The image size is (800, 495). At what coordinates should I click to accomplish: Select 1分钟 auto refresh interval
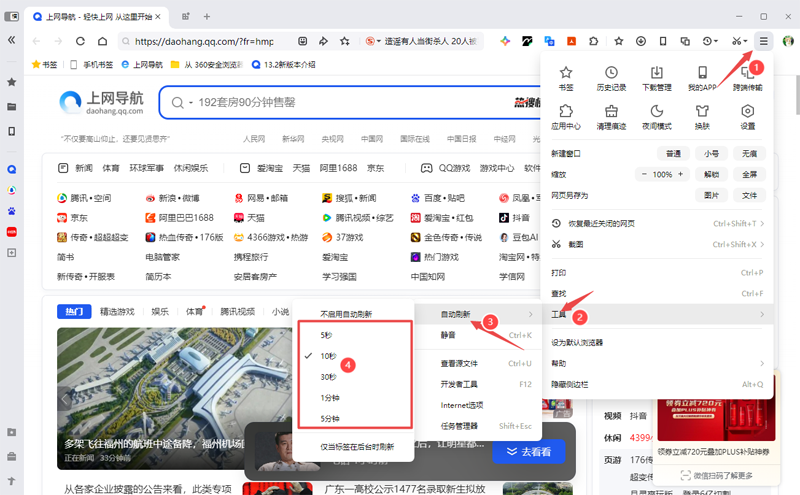coord(355,398)
